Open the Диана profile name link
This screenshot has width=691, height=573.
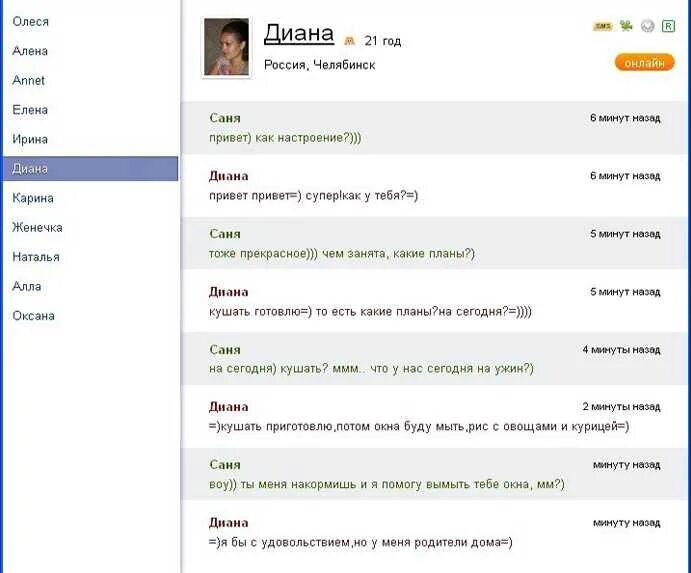298,33
